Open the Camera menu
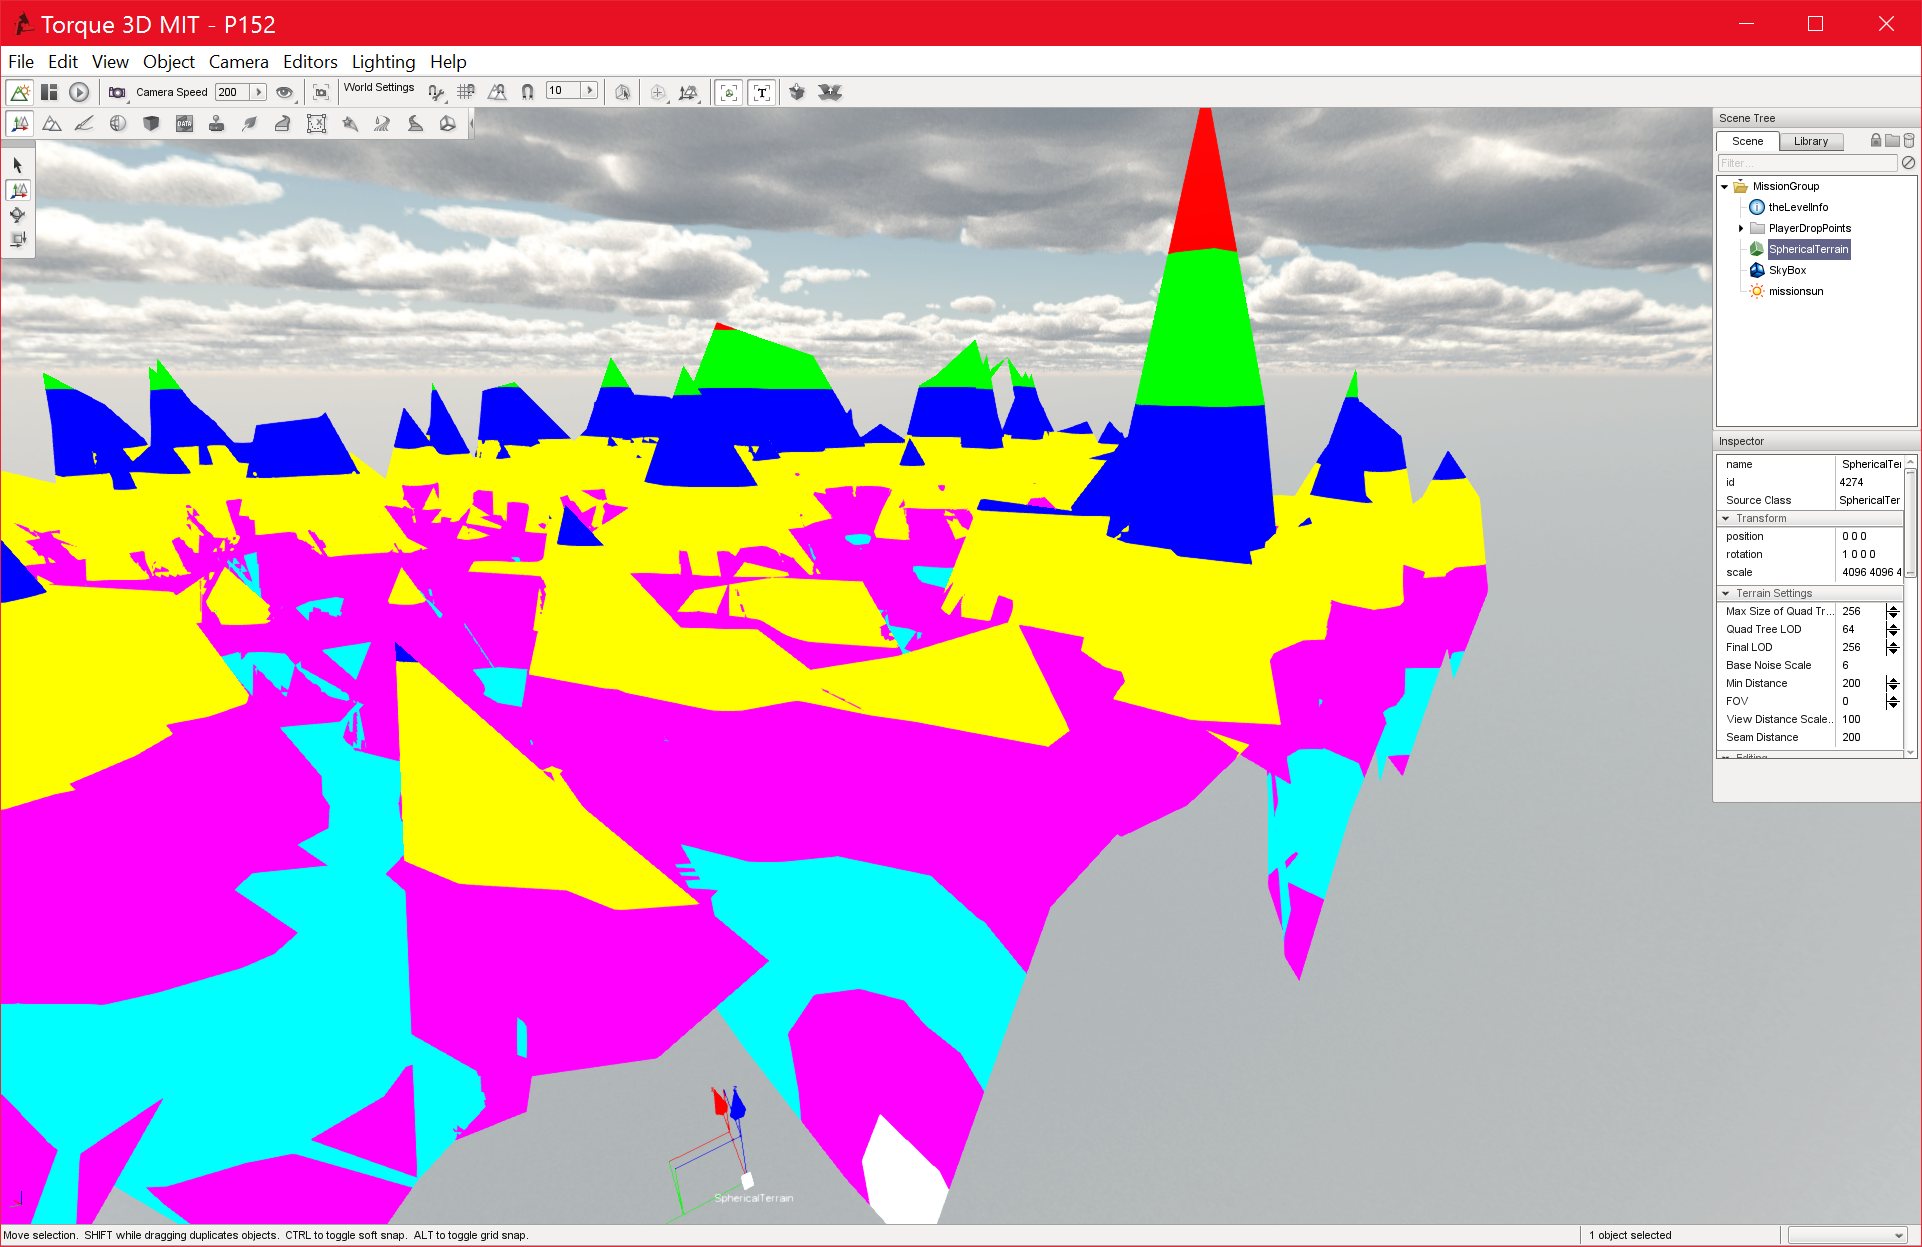 click(x=238, y=62)
